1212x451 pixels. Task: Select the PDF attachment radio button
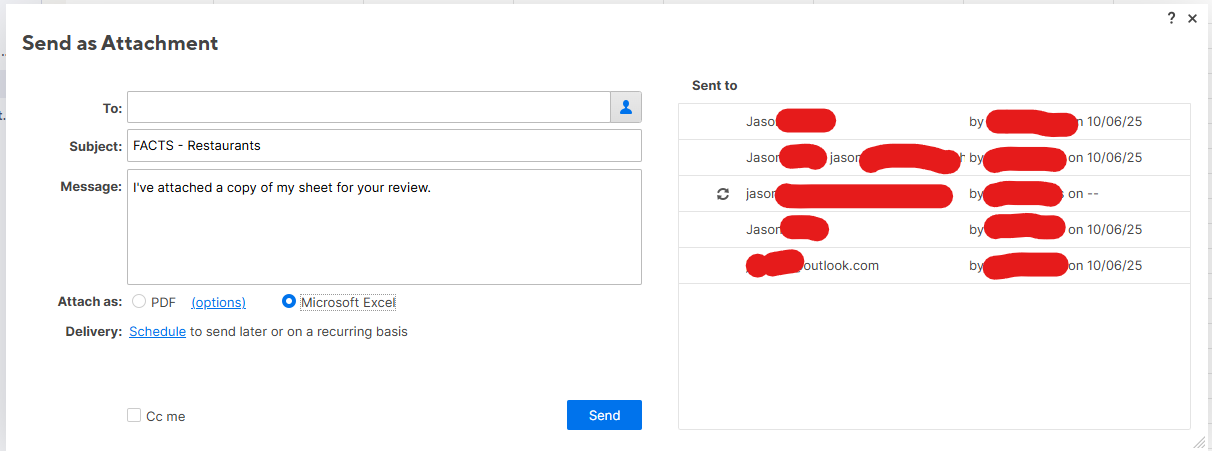139,302
